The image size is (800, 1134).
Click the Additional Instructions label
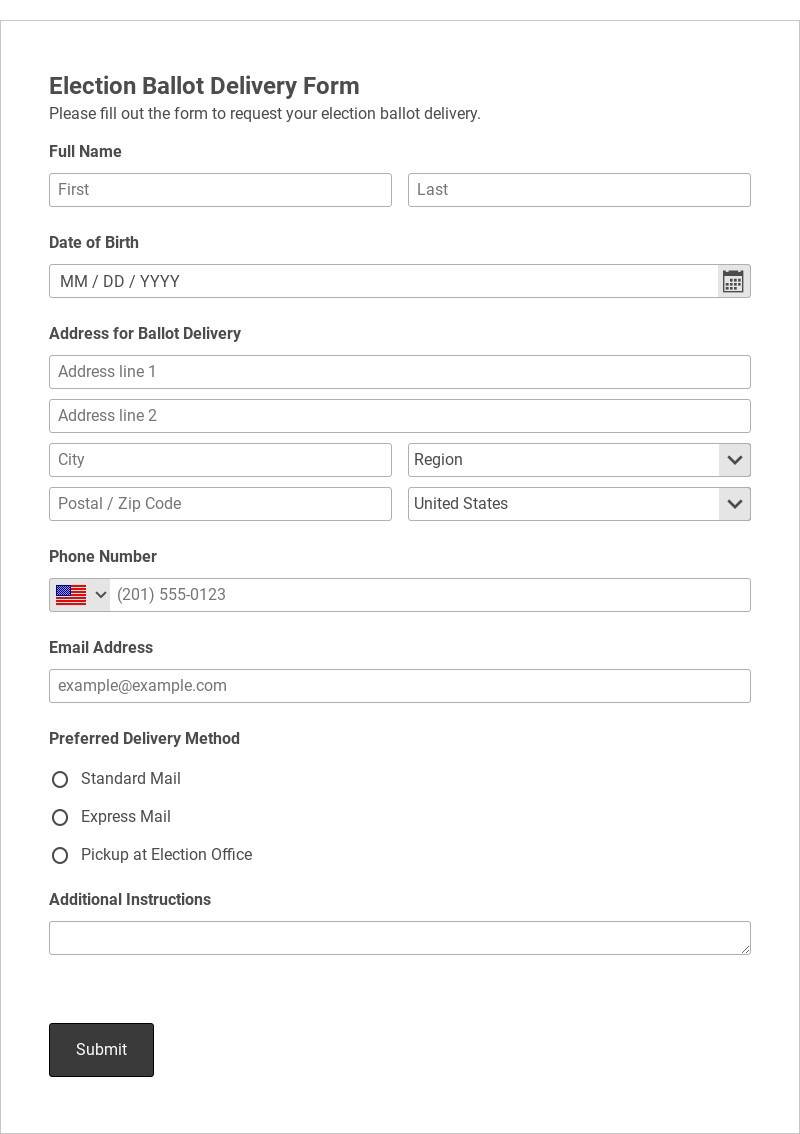(130, 899)
